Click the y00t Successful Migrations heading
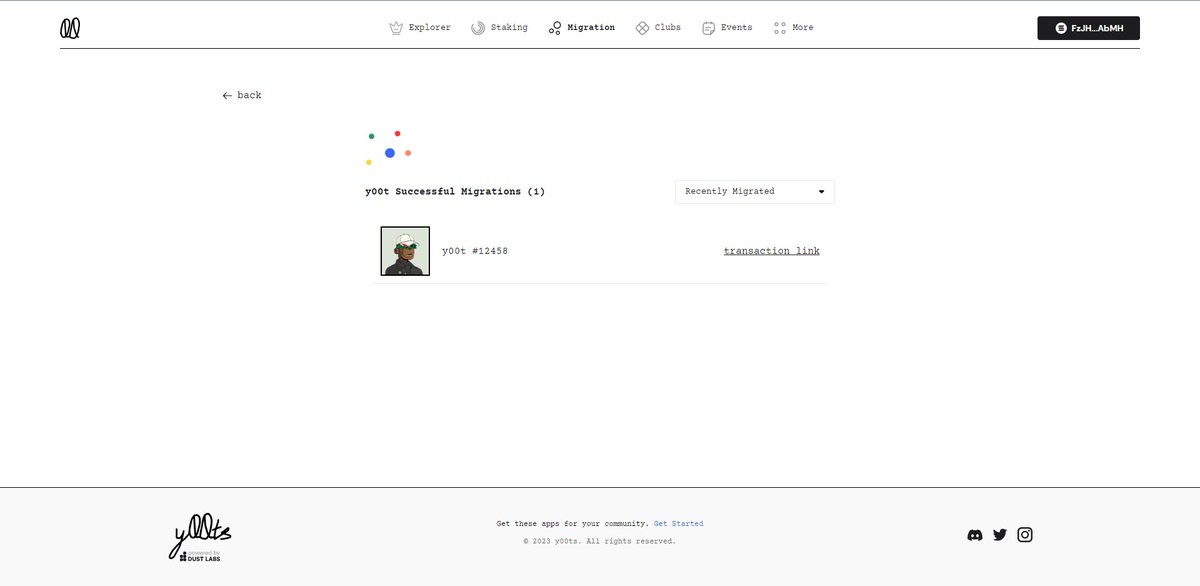1200x586 pixels. (x=455, y=191)
